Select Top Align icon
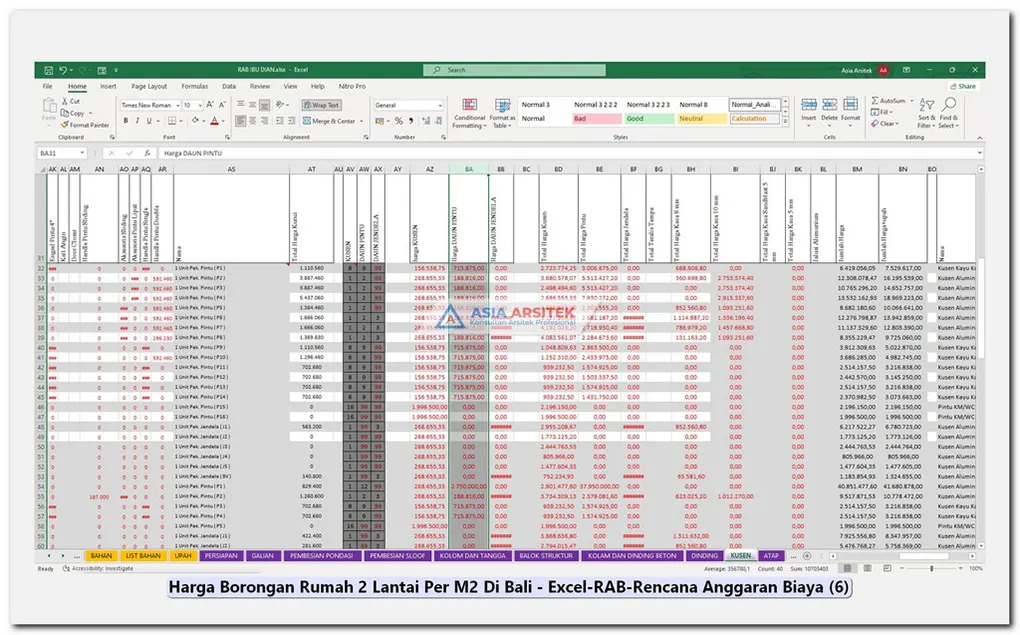Image resolution: width=1020 pixels, height=635 pixels. point(241,105)
